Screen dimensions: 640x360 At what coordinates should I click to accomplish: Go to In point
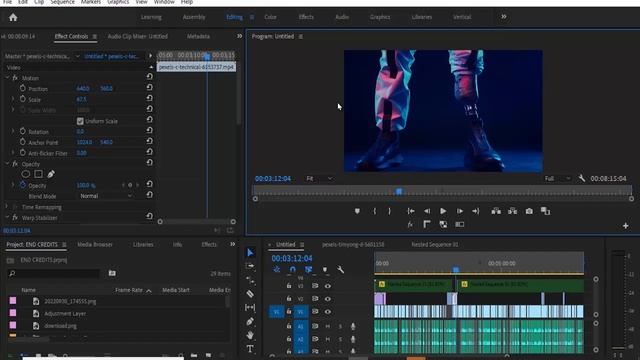(411, 211)
